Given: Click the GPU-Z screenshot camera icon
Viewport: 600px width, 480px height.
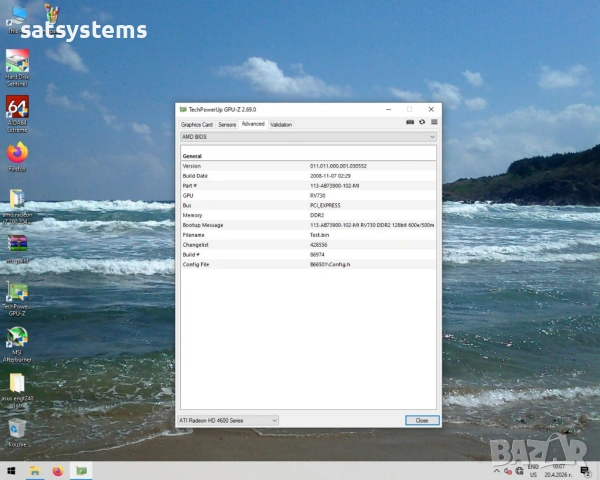Looking at the screenshot, I should click(410, 122).
